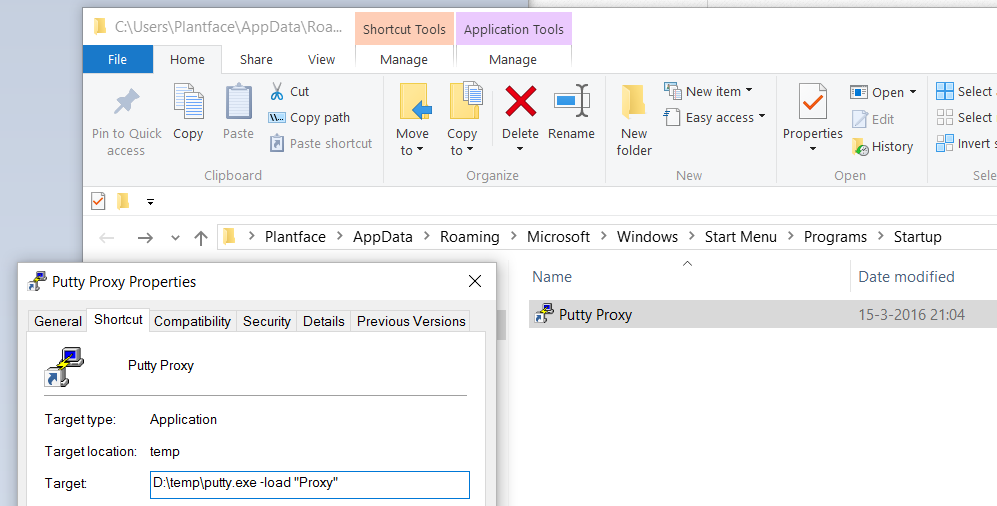The image size is (997, 506).
Task: Expand the Properties dropdown arrow
Action: pos(813,149)
